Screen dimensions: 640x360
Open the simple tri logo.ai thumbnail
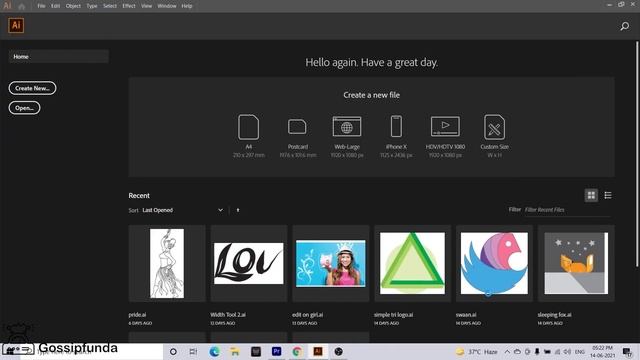coord(413,263)
